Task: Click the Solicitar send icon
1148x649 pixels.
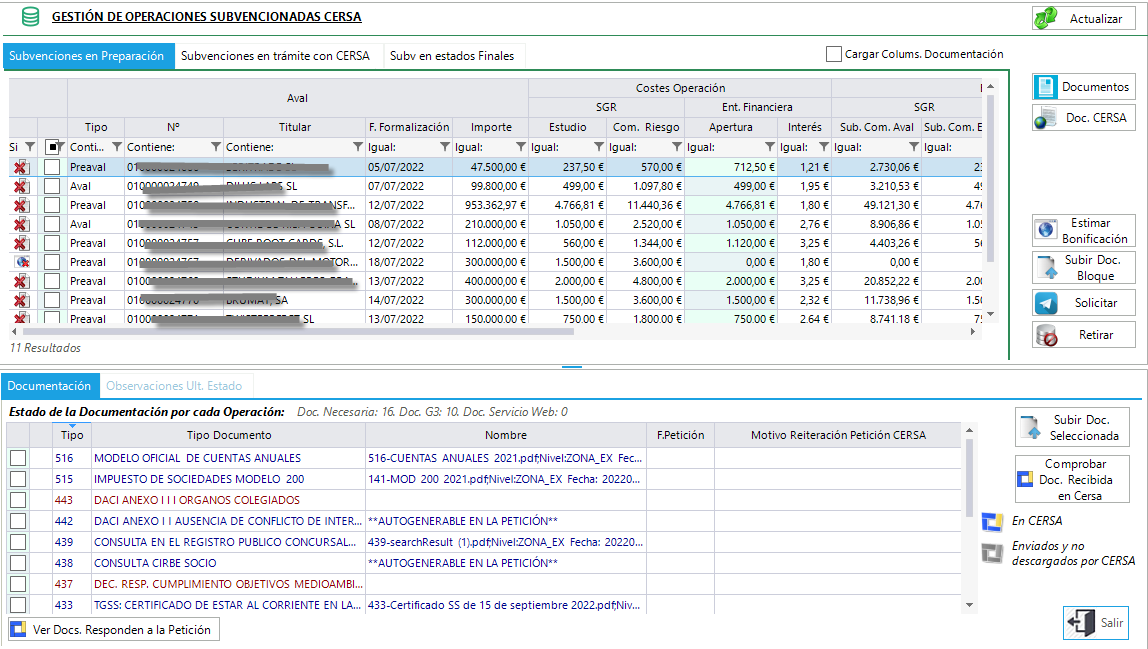Action: coord(1046,303)
